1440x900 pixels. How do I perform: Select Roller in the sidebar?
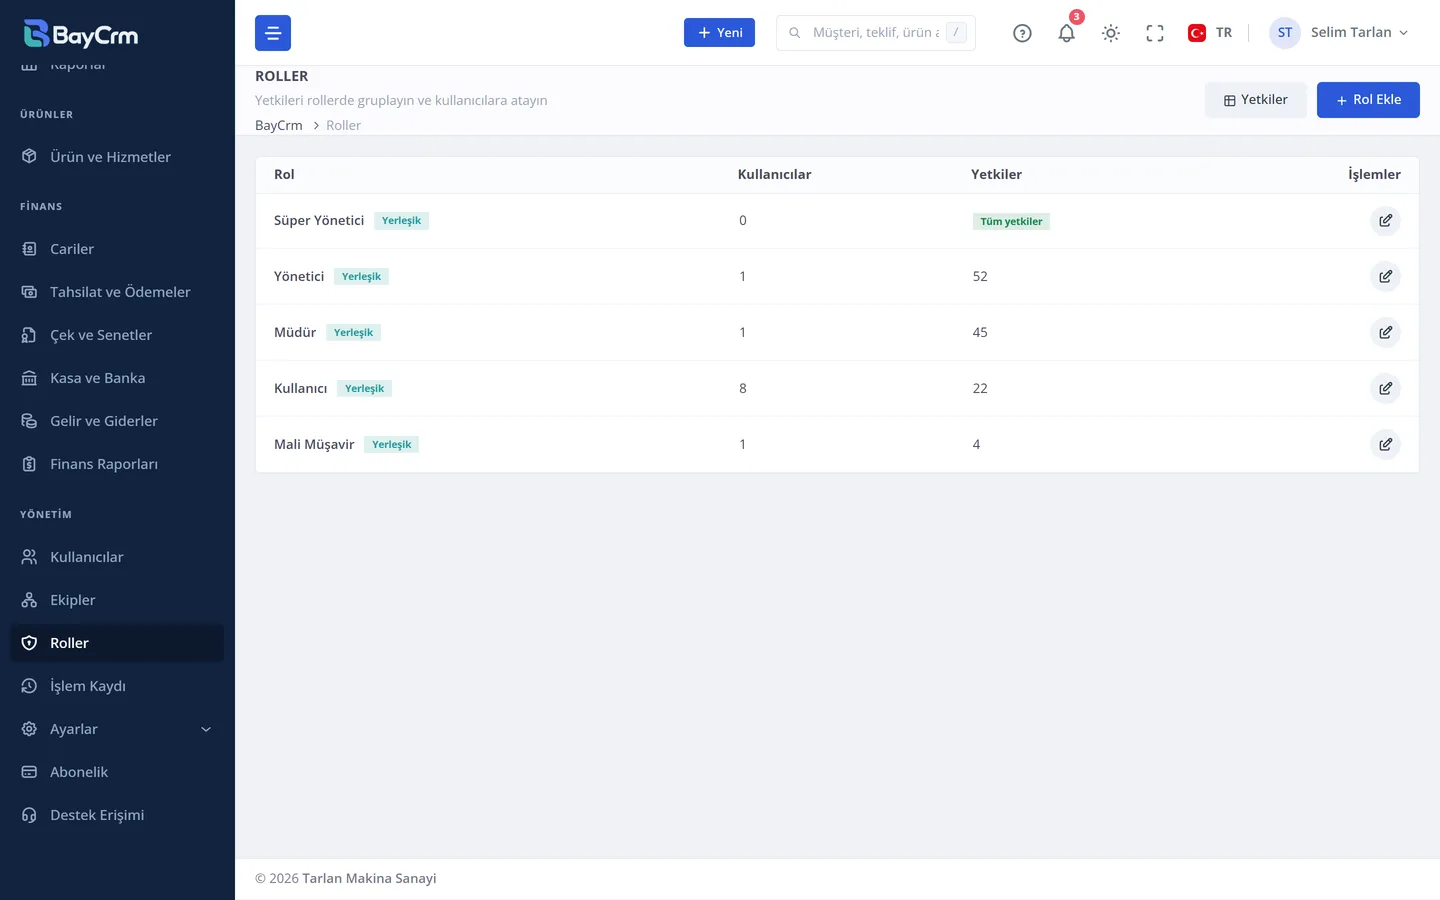[x=117, y=643]
